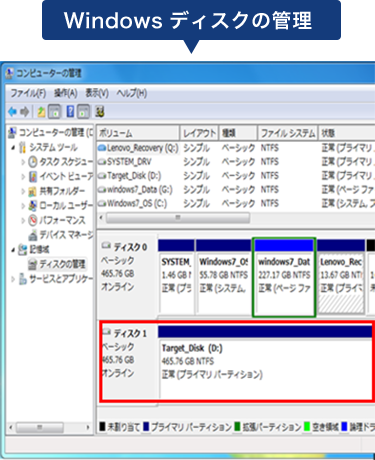The image size is (375, 460).
Task: Click ベーシック cell in Lenovo_Recovery row
Action: [x=238, y=148]
